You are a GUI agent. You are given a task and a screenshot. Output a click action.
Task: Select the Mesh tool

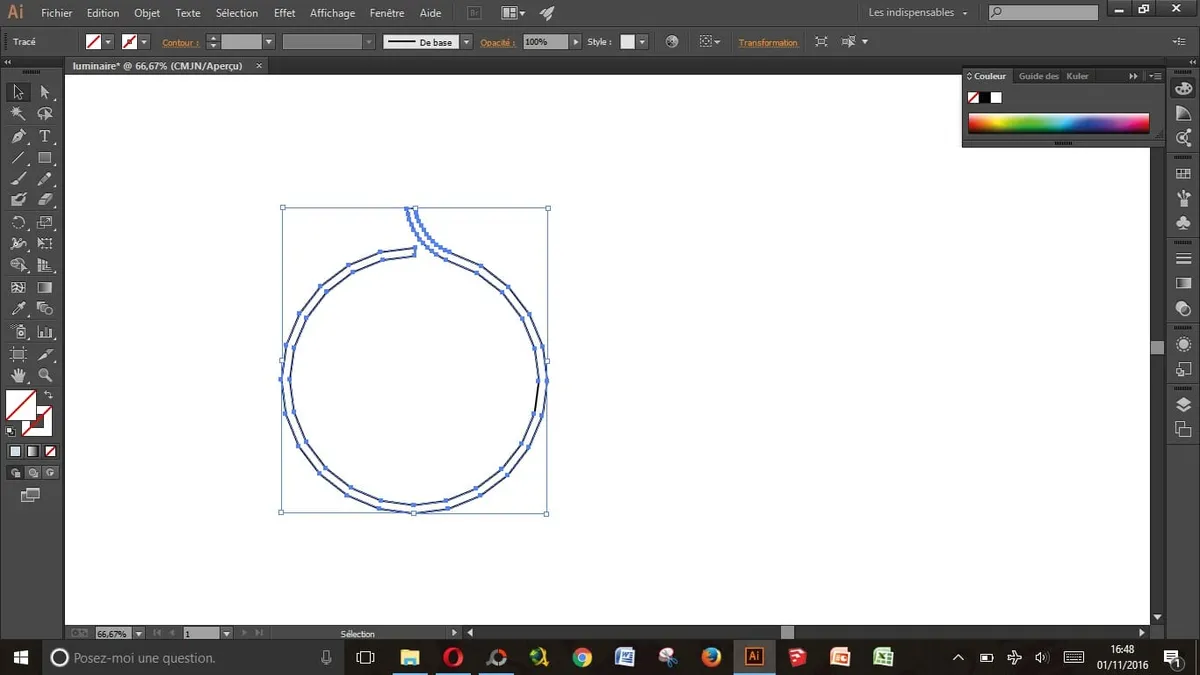point(19,288)
